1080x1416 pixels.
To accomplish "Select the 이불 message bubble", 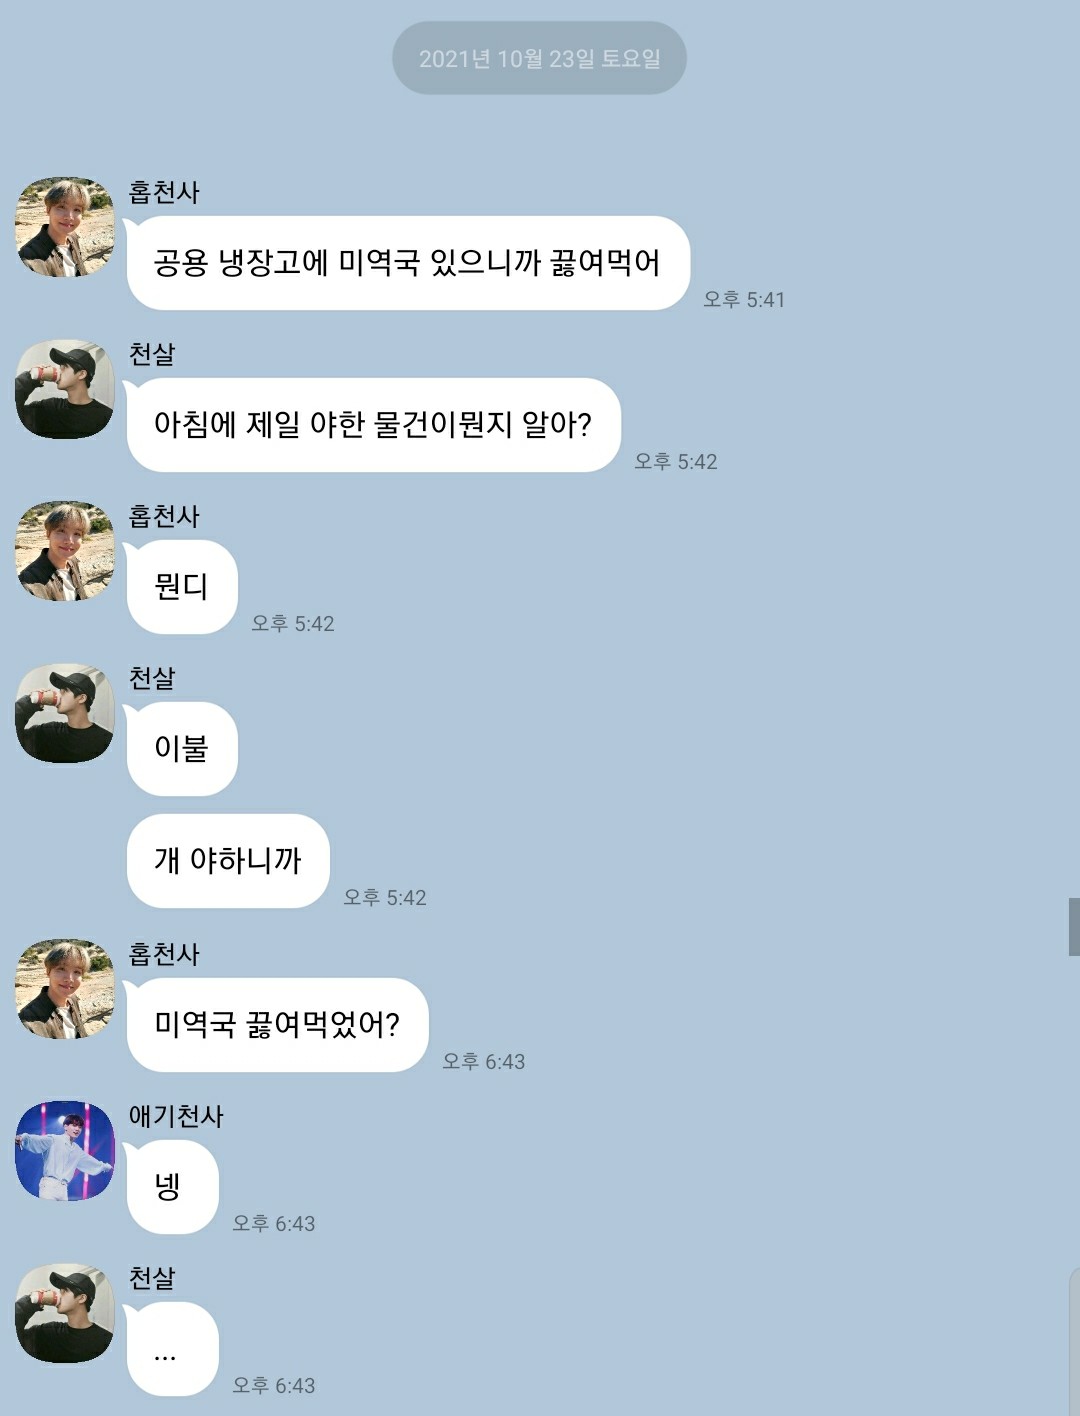I will point(182,749).
